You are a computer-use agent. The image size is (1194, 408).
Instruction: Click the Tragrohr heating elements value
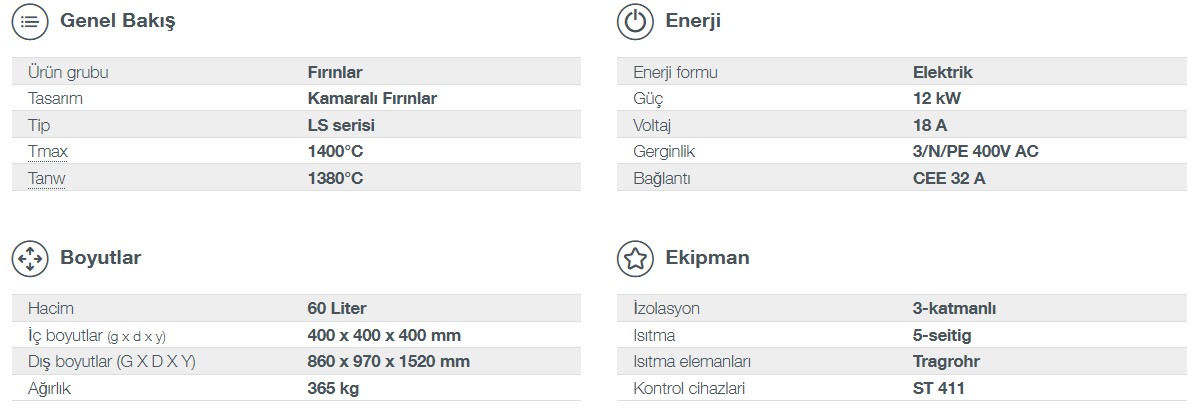click(x=947, y=362)
